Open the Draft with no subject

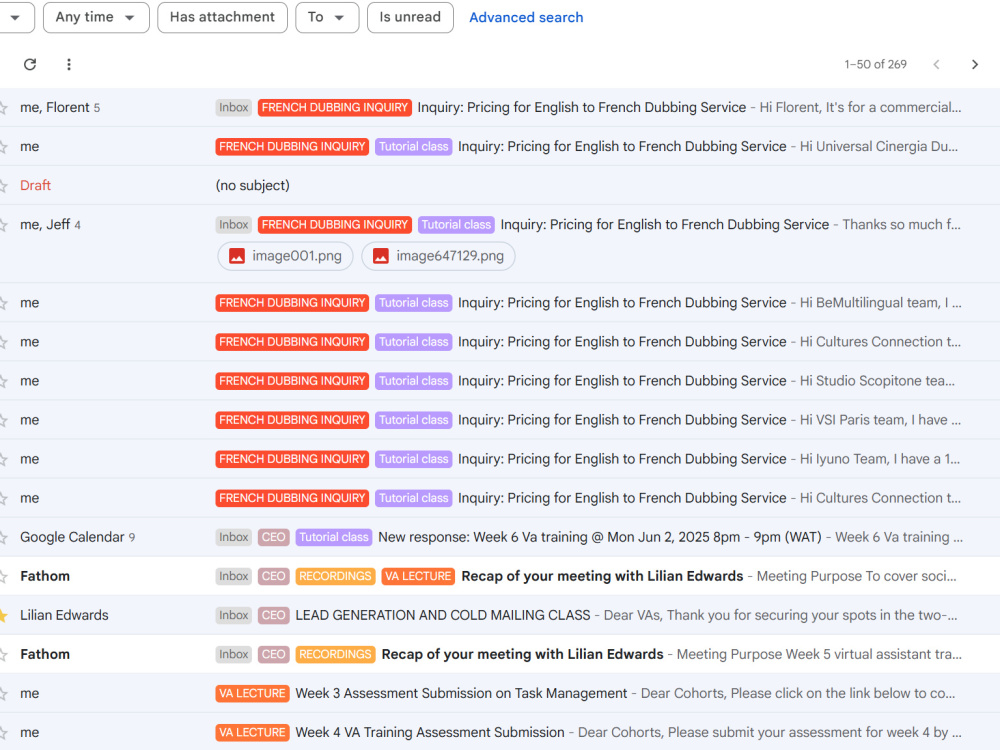[x=500, y=186]
